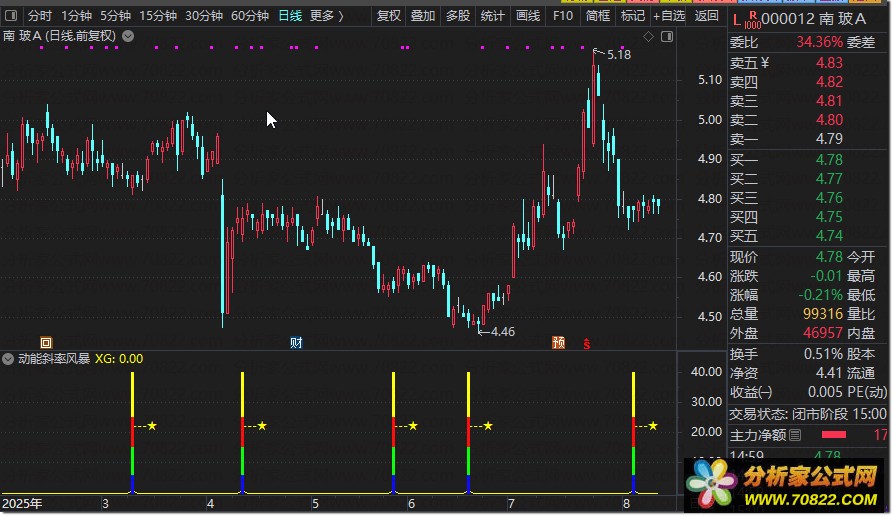Click the diamond icon at chart top-right

[x=648, y=36]
